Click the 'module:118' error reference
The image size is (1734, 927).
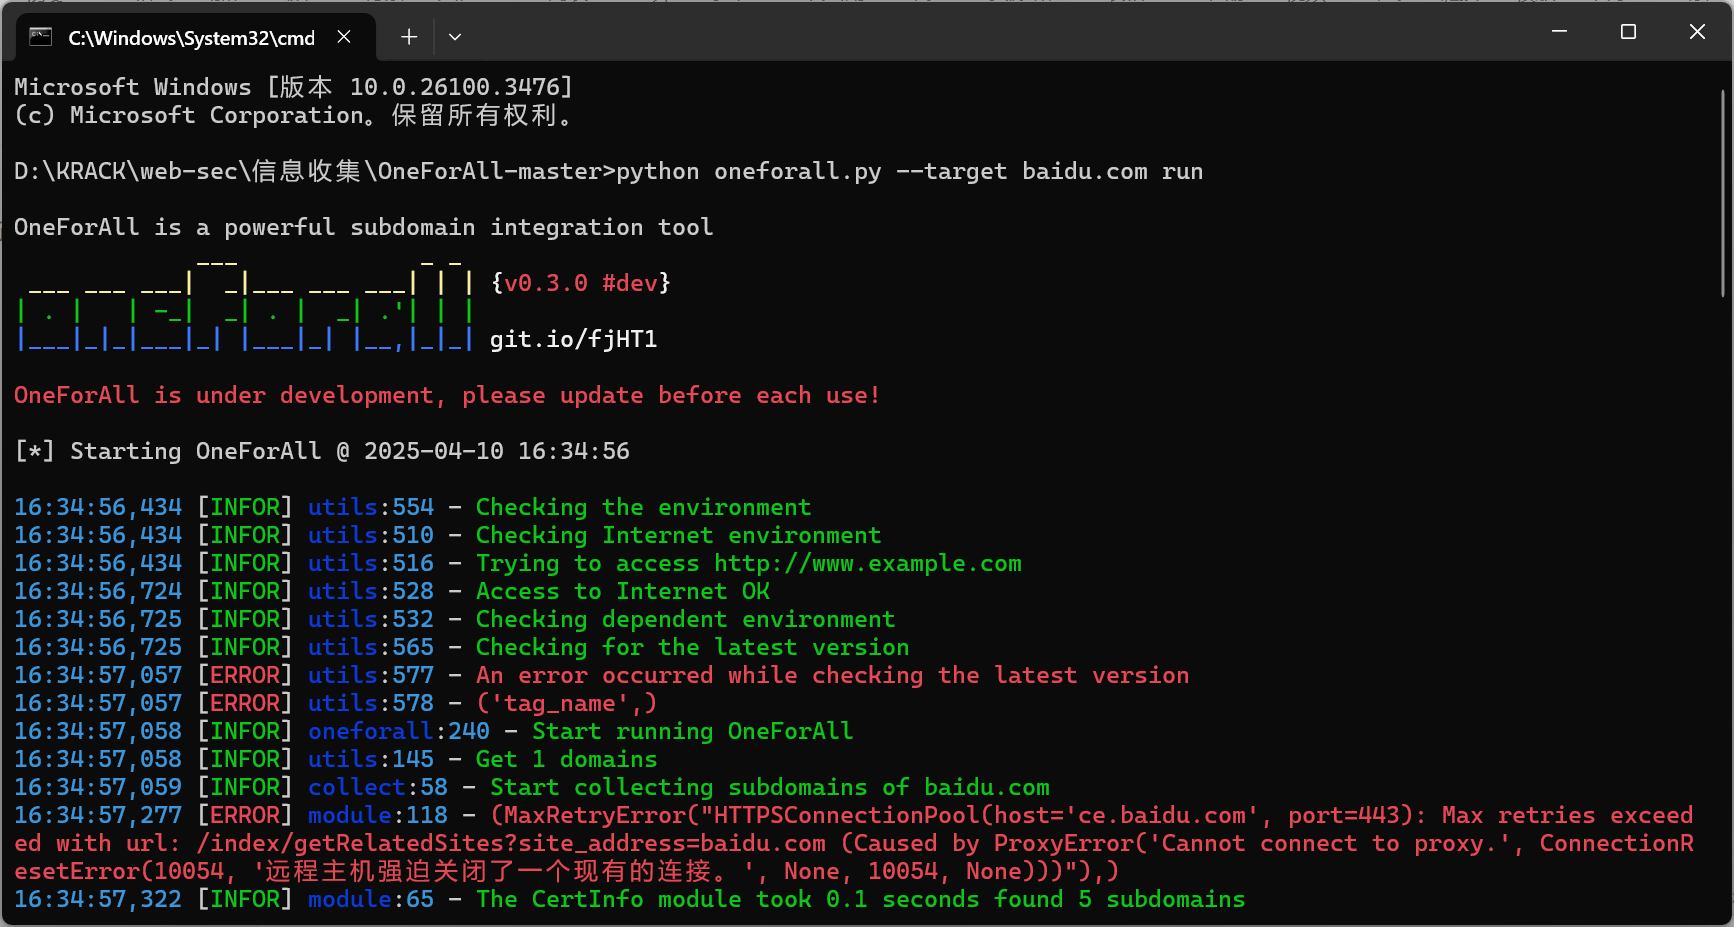click(377, 815)
